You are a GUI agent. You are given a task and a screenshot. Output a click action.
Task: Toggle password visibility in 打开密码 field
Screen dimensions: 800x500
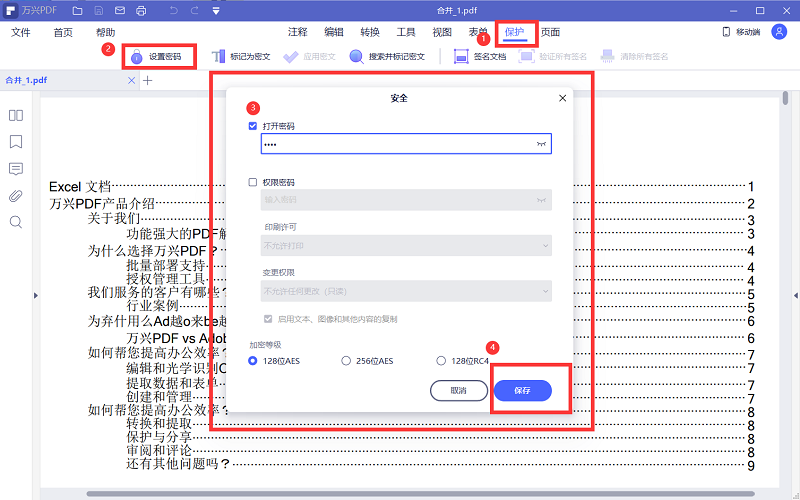coord(541,144)
